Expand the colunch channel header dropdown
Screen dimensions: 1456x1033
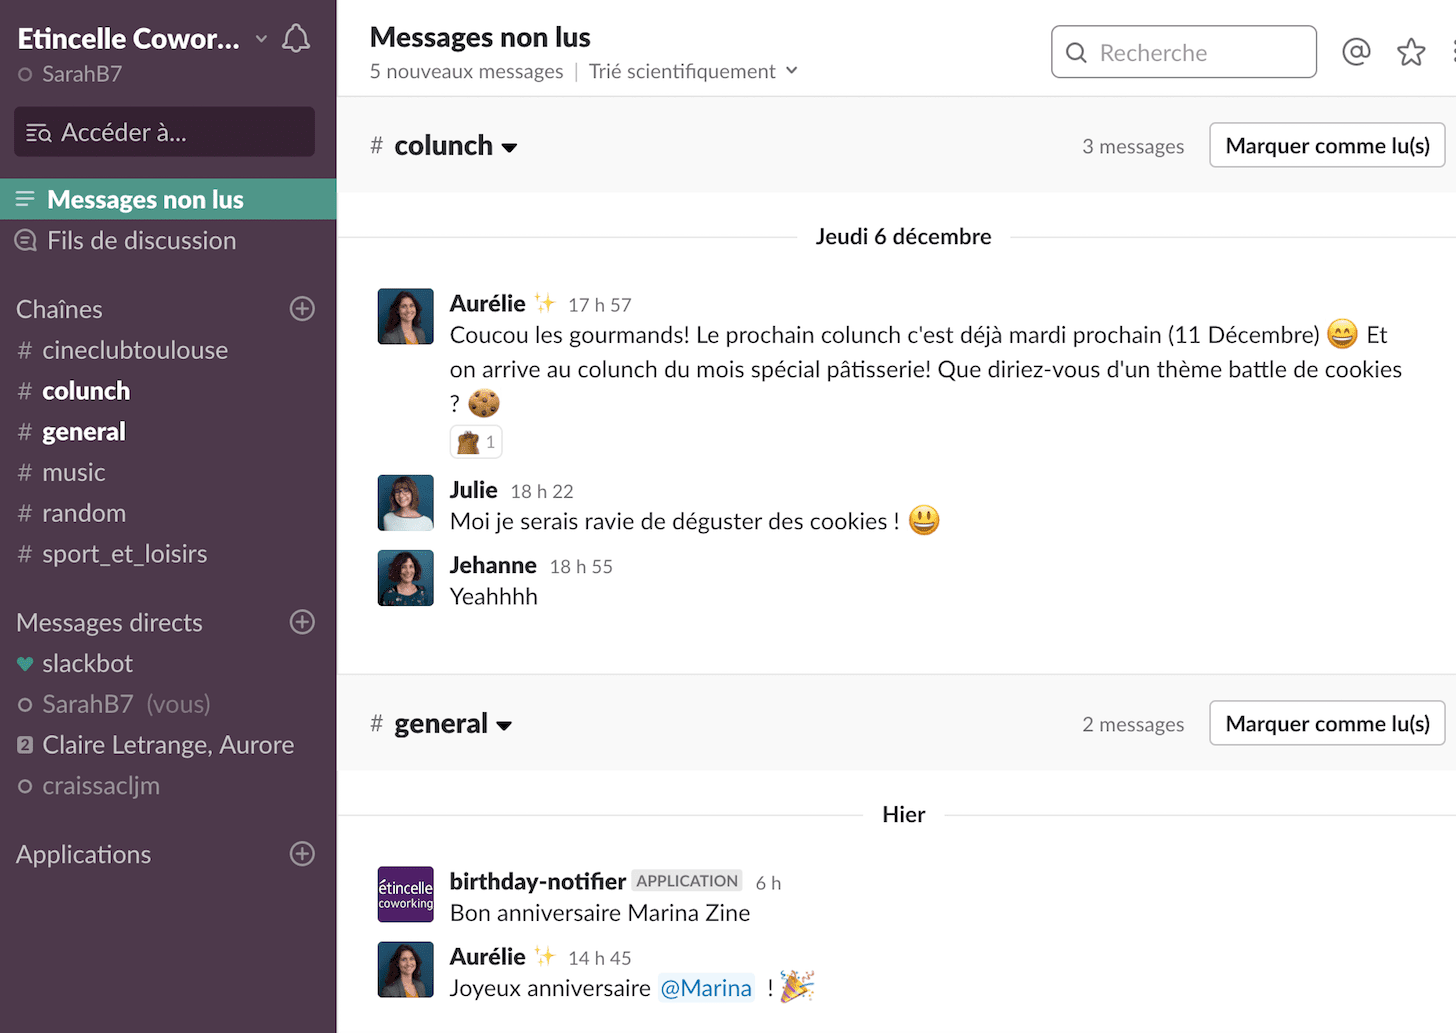tap(510, 146)
